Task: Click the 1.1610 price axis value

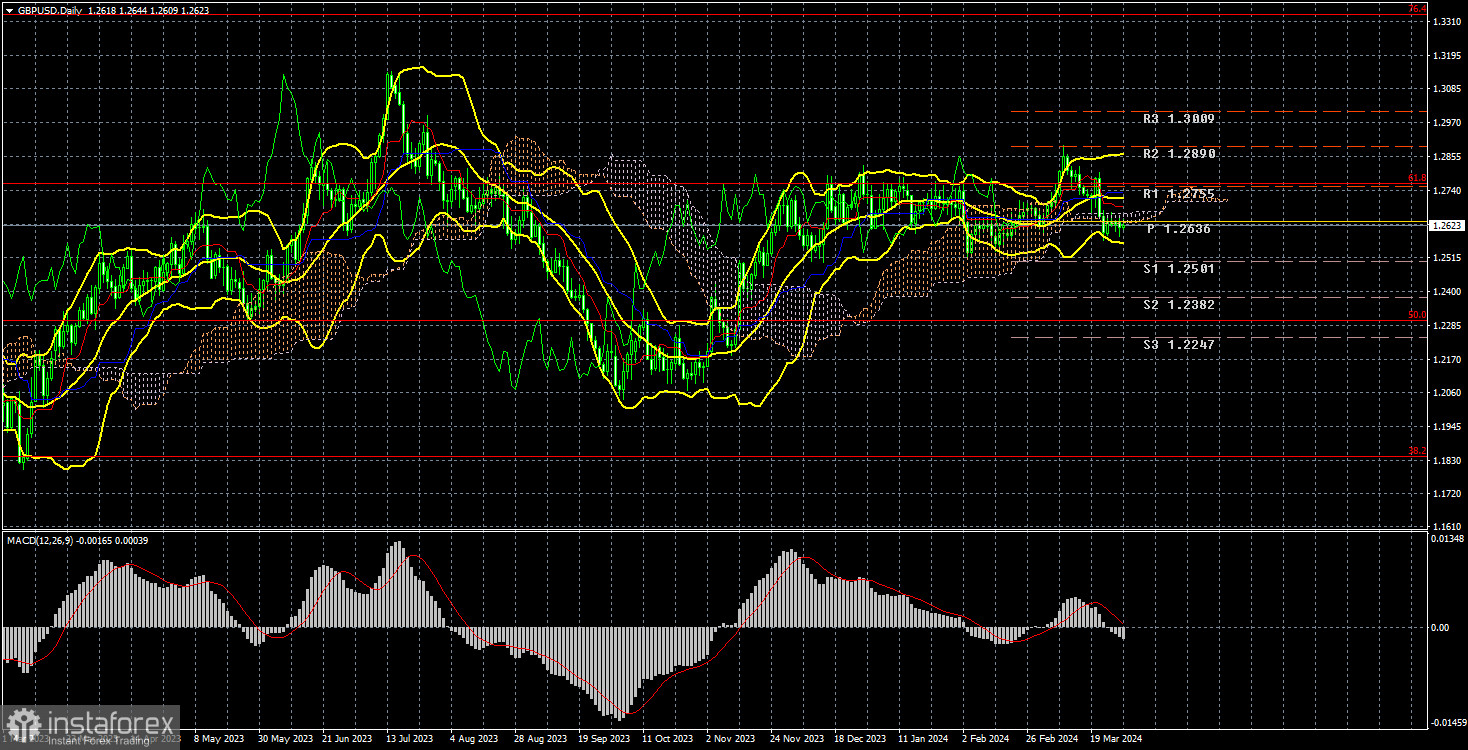Action: pyautogui.click(x=1446, y=526)
